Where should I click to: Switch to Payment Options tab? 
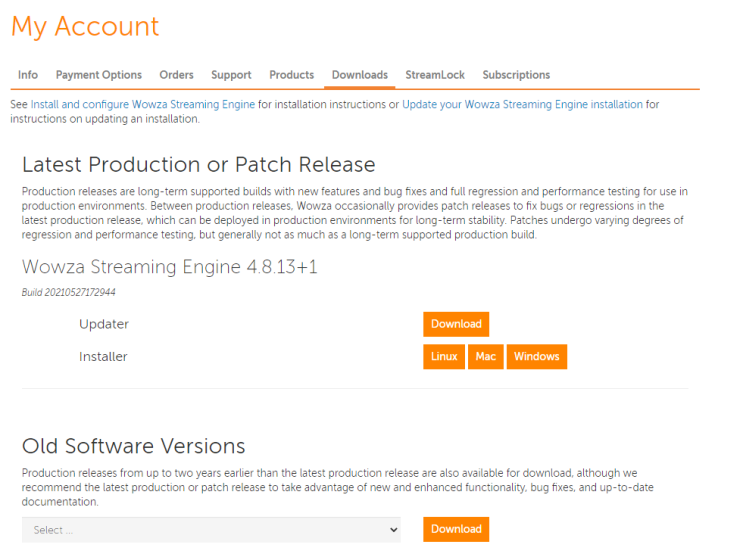point(99,75)
